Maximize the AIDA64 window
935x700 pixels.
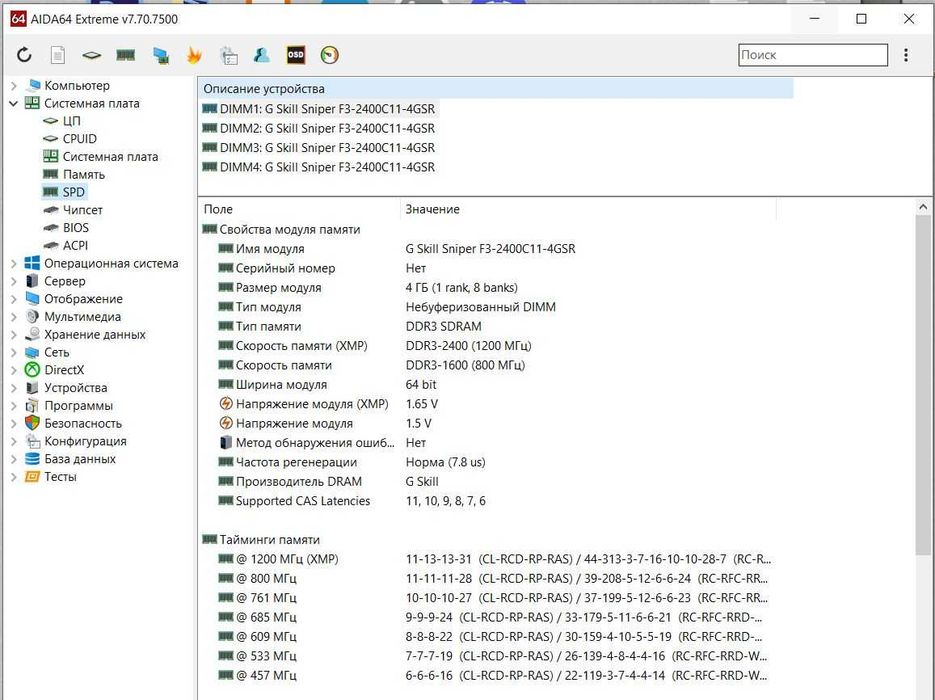coord(861,19)
